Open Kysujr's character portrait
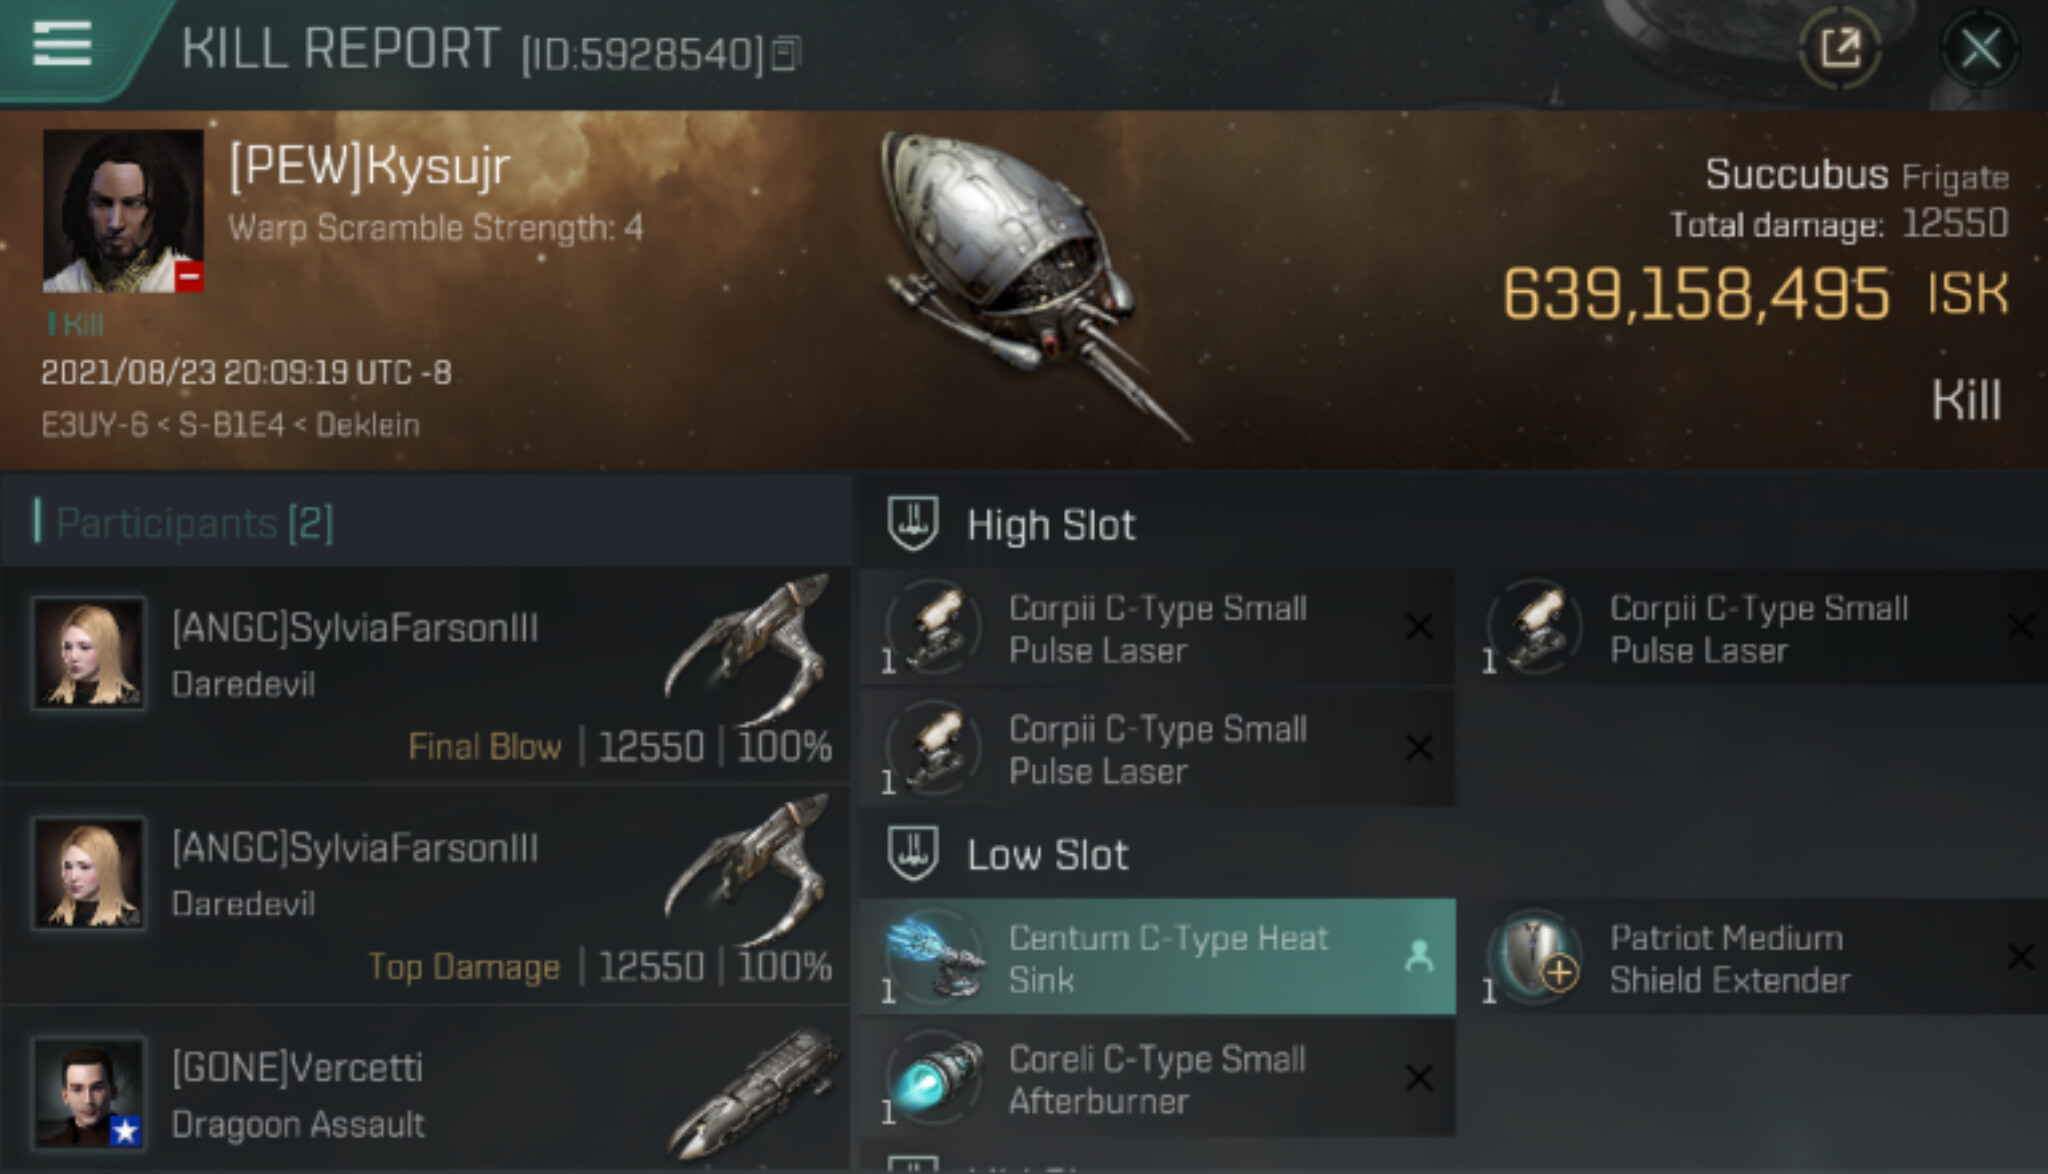This screenshot has width=2048, height=1174. point(123,211)
